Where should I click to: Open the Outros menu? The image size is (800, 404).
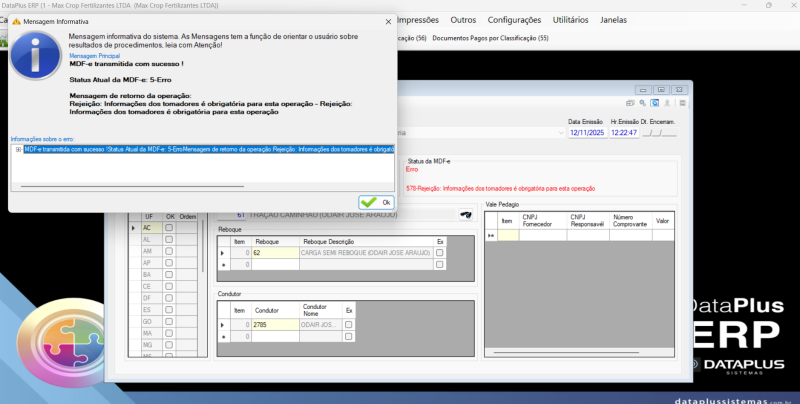pos(463,20)
